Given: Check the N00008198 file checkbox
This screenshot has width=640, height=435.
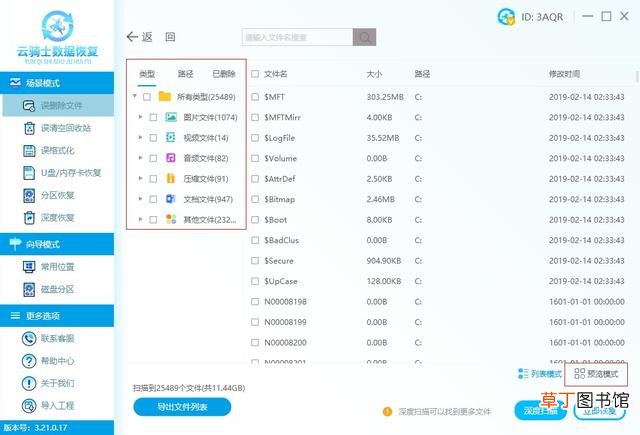Looking at the screenshot, I should pos(255,302).
